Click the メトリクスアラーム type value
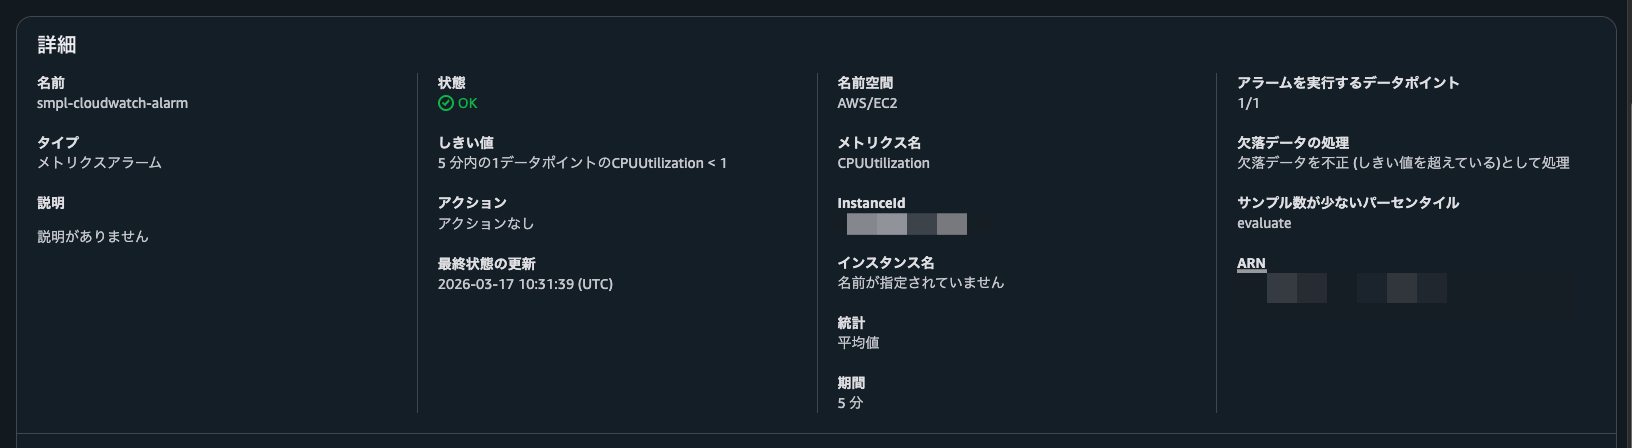 (99, 162)
